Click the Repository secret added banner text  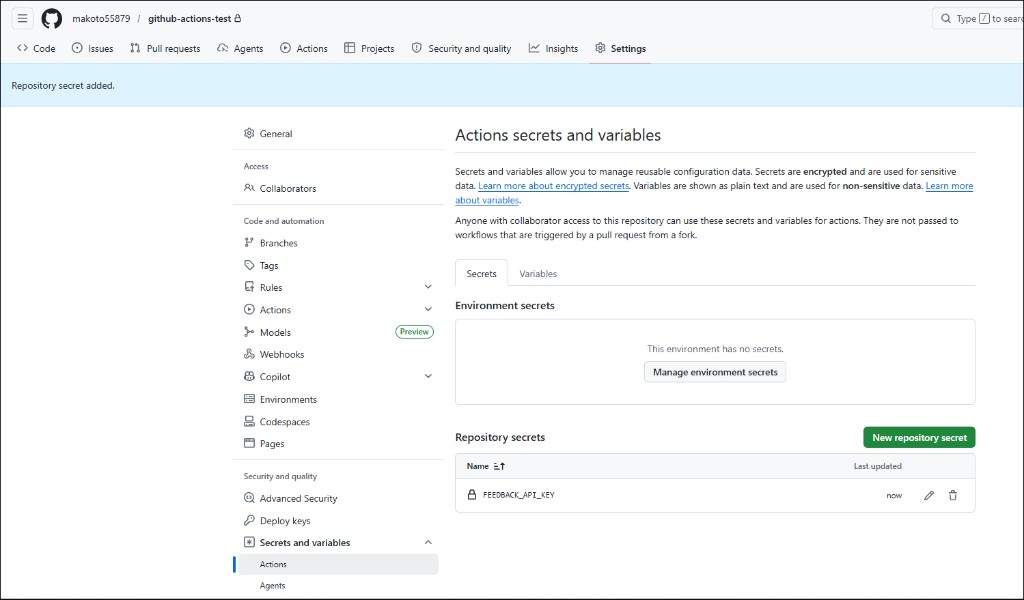coord(63,86)
